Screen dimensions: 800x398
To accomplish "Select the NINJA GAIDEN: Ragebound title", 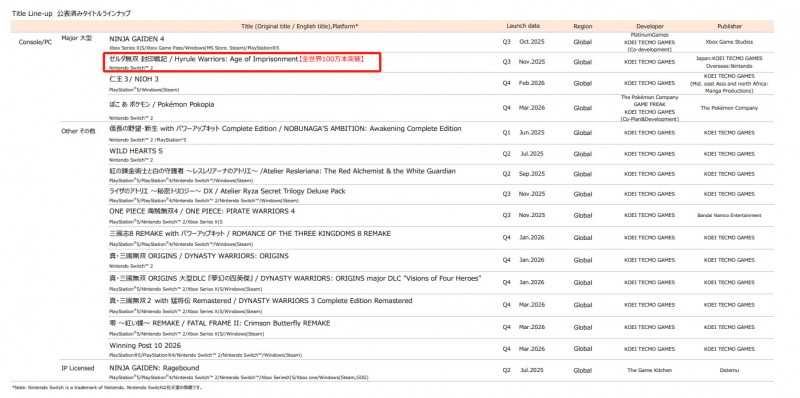I will (x=154, y=368).
